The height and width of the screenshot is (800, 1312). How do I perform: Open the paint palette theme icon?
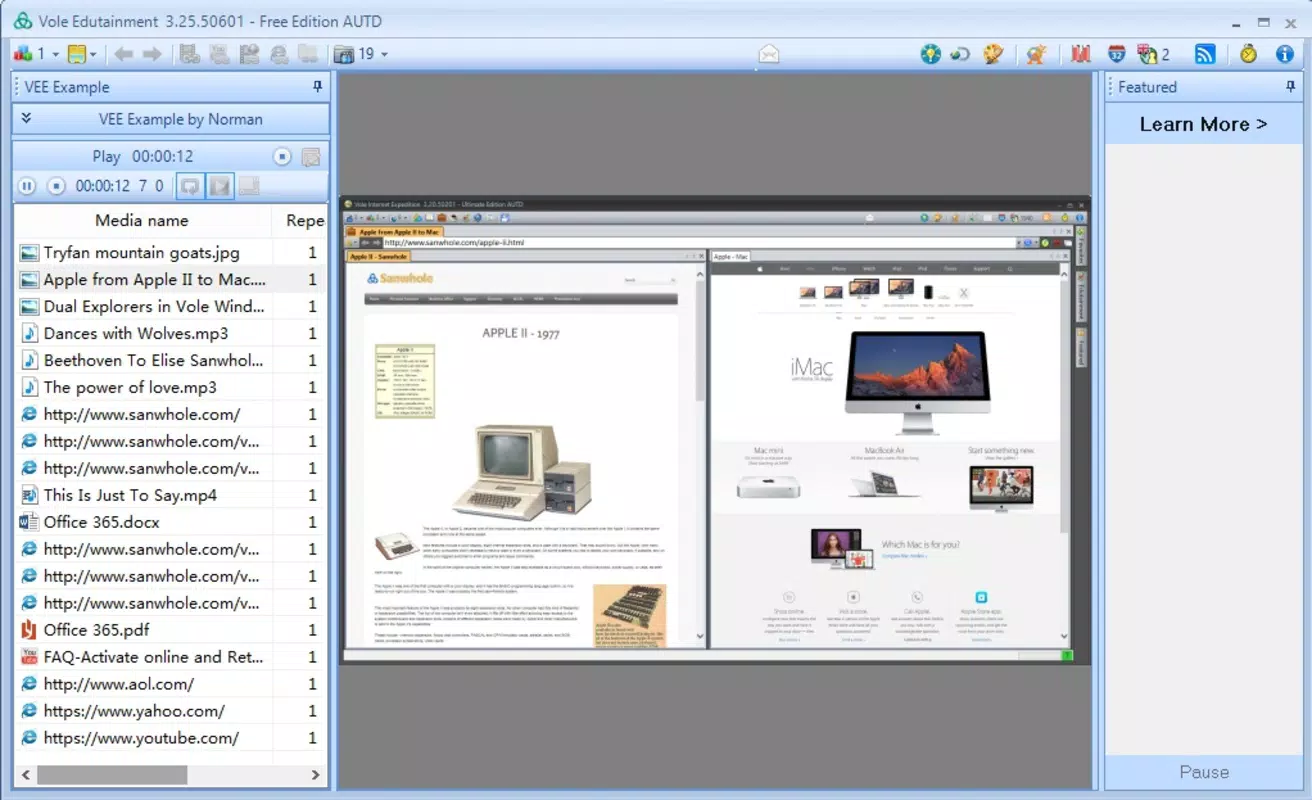pyautogui.click(x=993, y=54)
